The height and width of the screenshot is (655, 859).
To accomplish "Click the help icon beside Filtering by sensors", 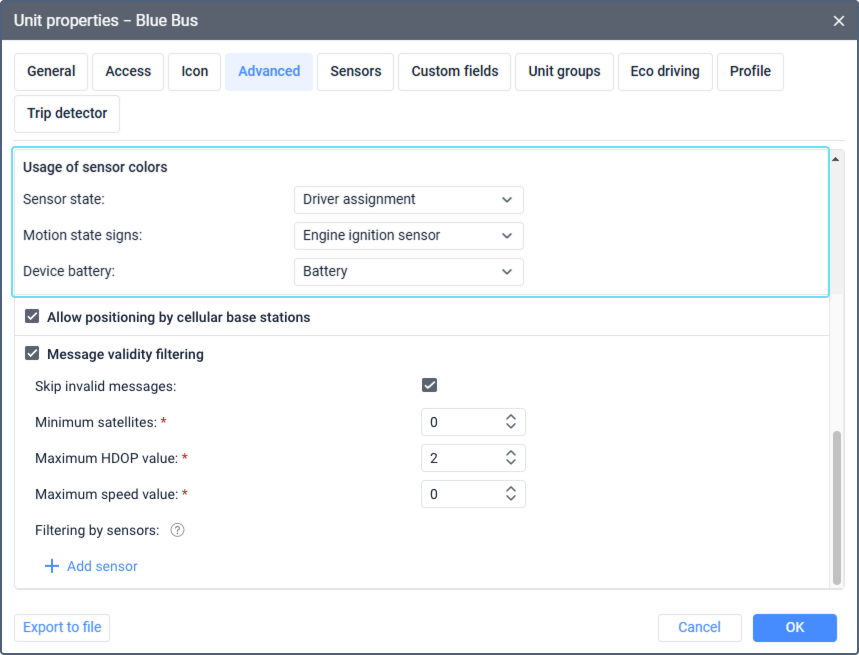I will [177, 530].
